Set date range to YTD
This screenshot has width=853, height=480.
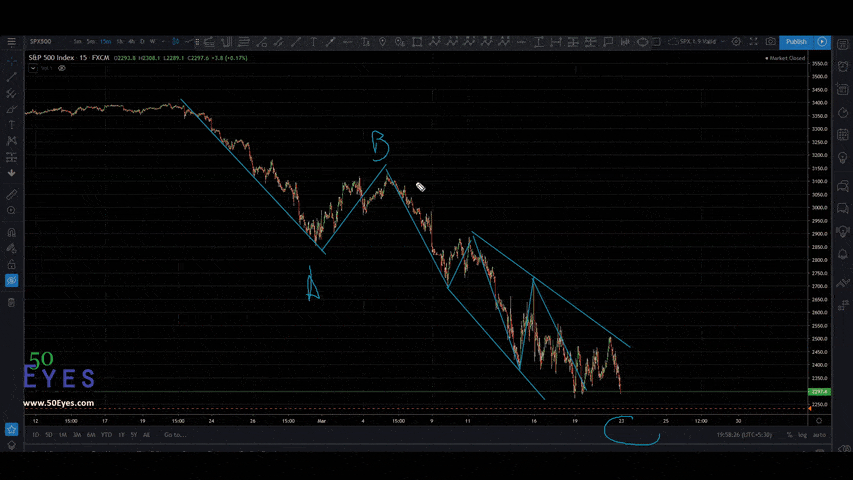tap(106, 435)
